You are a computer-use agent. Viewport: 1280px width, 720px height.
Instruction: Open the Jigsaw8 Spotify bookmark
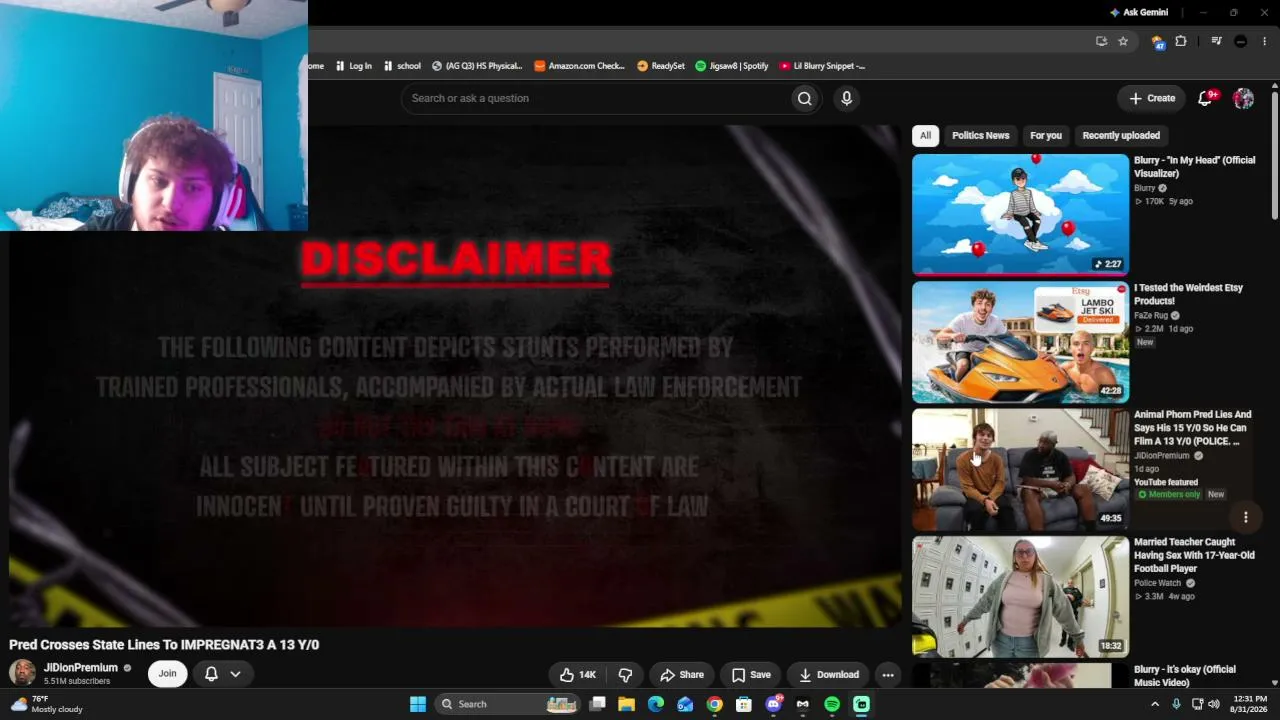[732, 66]
